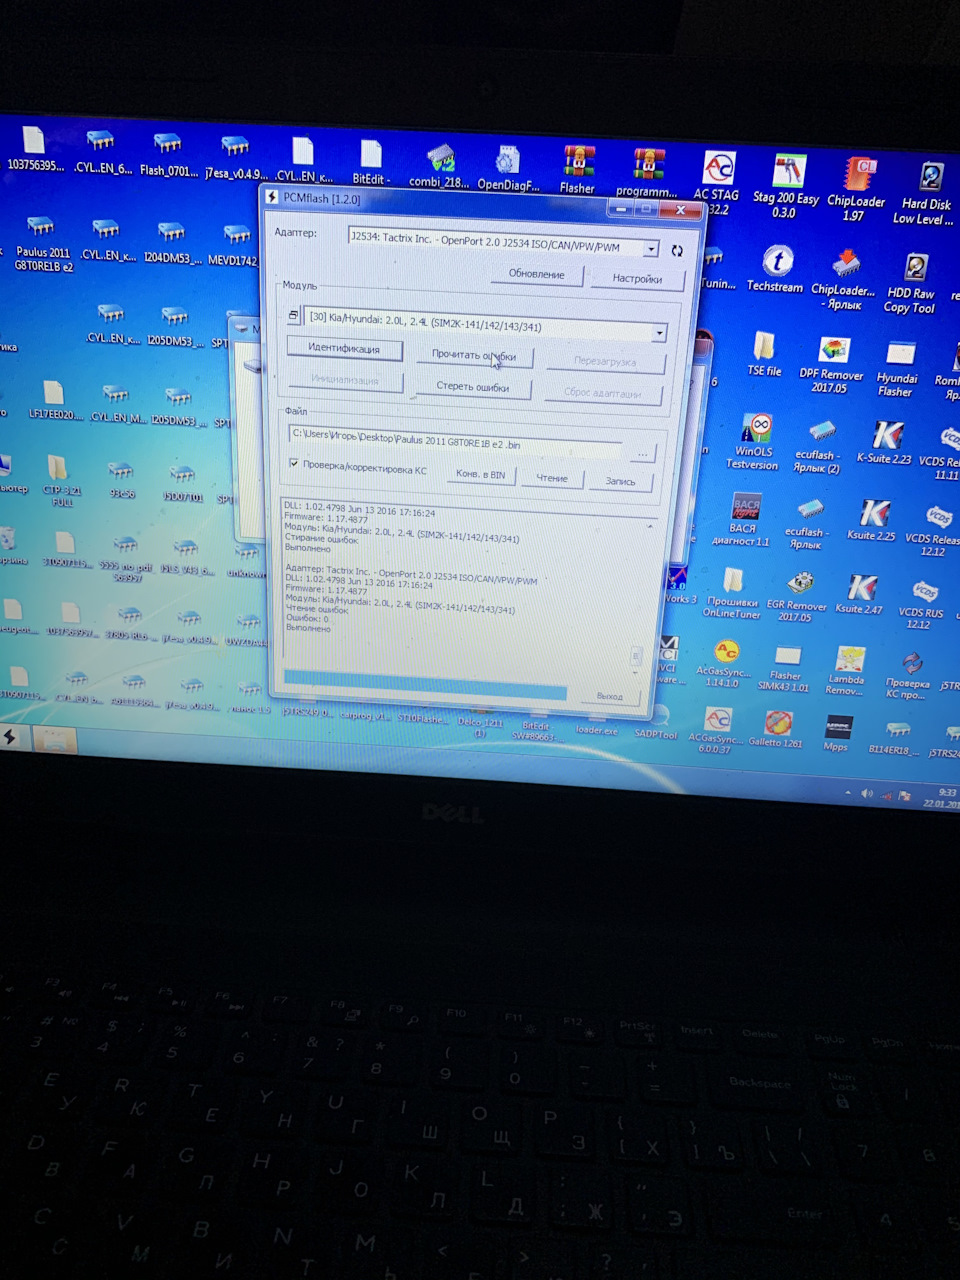Viewport: 960px width, 1280px height.
Task: Click the blue progress bar in PCMflash
Action: (x=426, y=686)
